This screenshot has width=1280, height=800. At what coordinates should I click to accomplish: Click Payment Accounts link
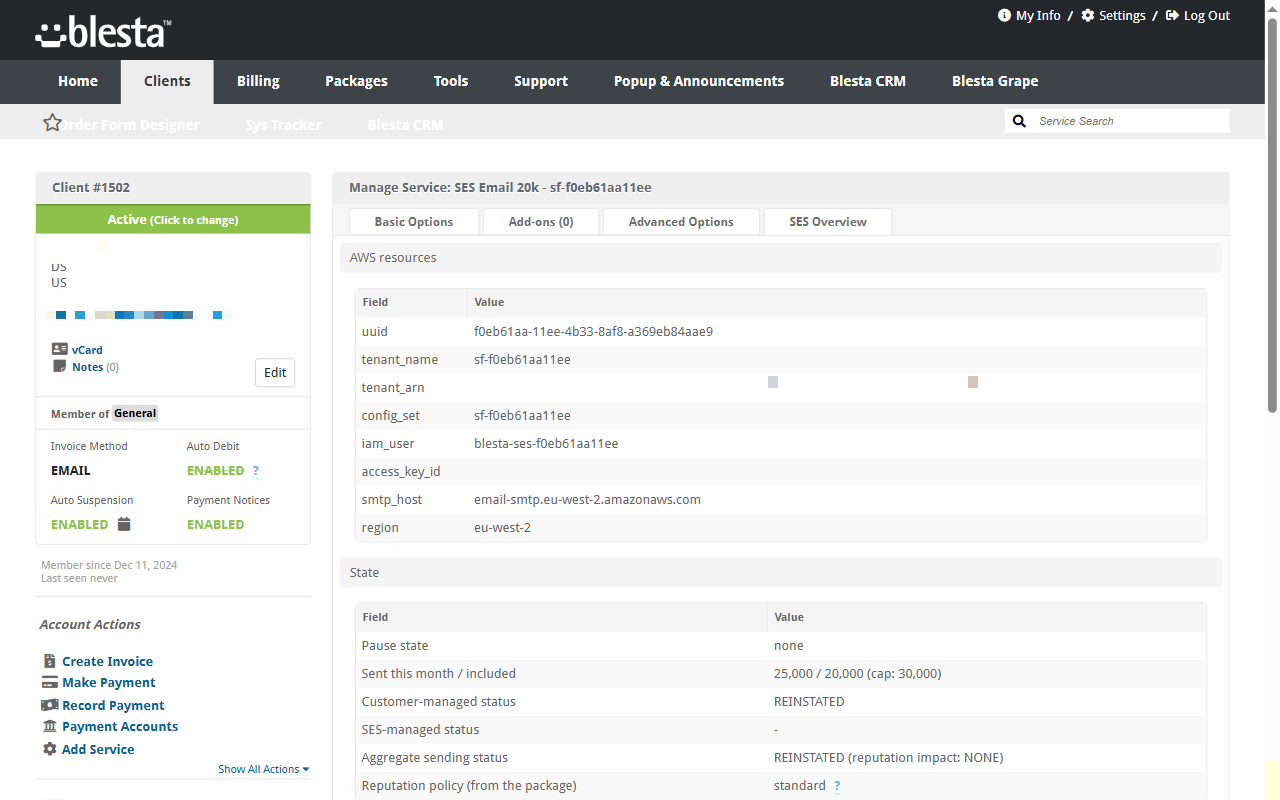tap(120, 727)
